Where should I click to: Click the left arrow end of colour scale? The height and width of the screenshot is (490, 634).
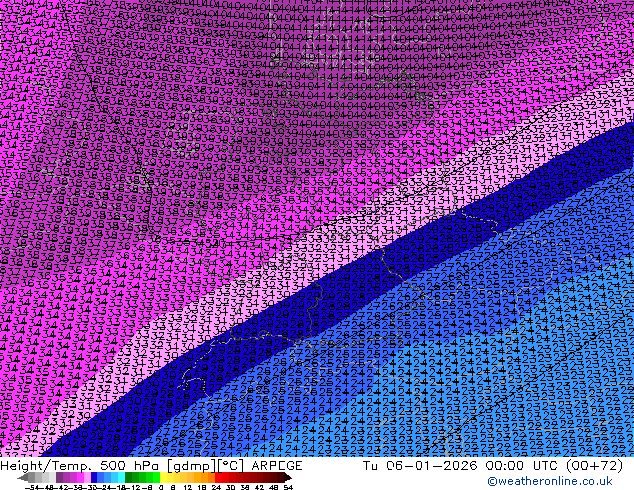click(23, 477)
